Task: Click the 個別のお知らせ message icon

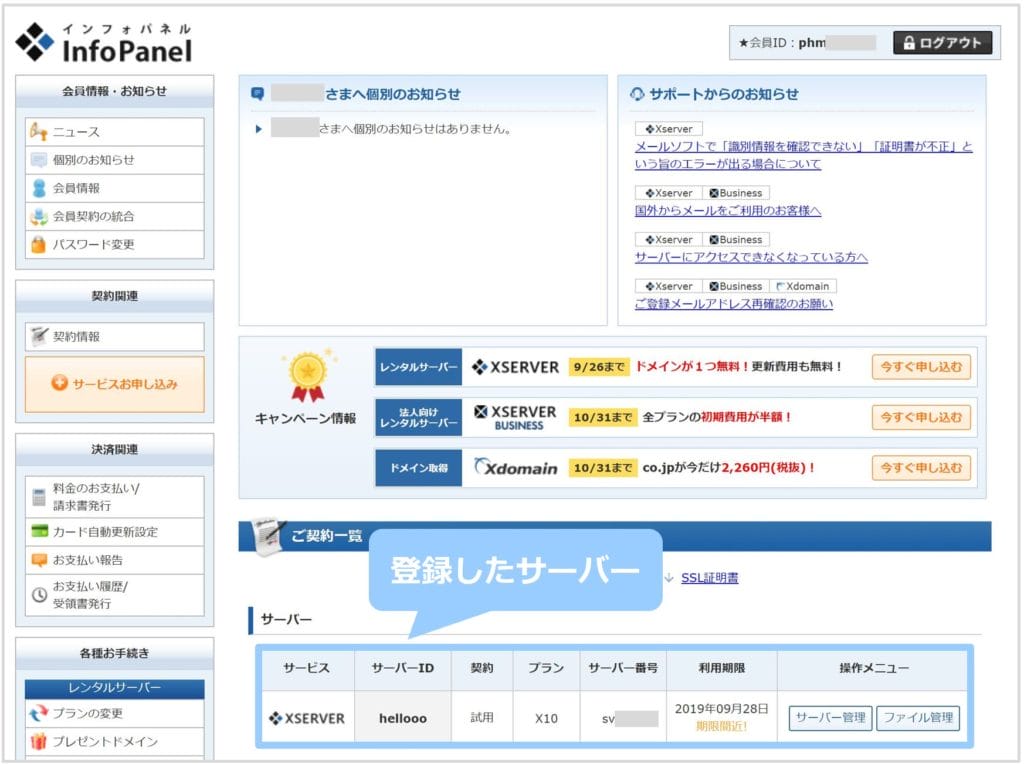Action: coord(39,160)
